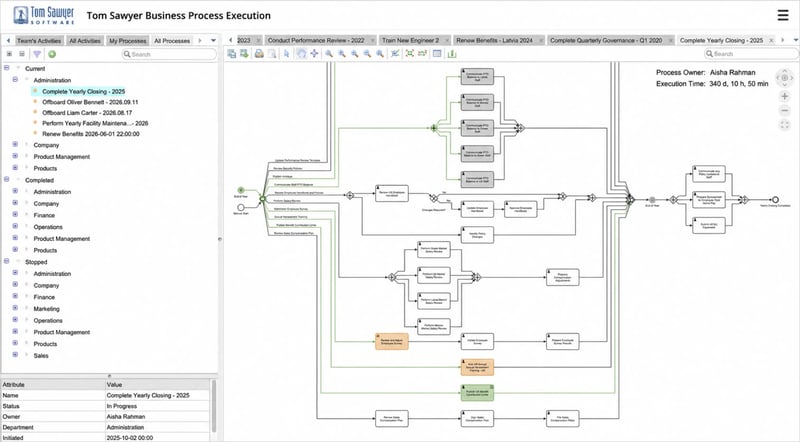Switch to All Activities tab

pos(85,40)
